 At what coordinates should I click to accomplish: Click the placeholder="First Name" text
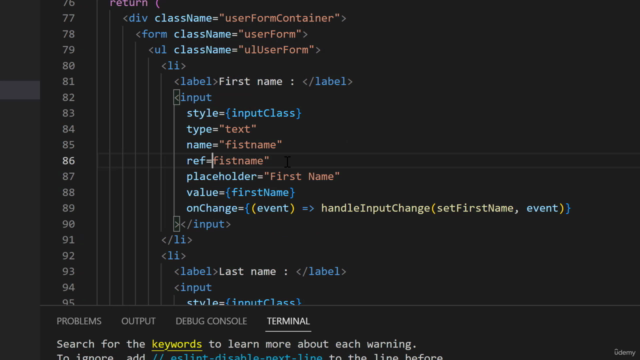(x=263, y=176)
